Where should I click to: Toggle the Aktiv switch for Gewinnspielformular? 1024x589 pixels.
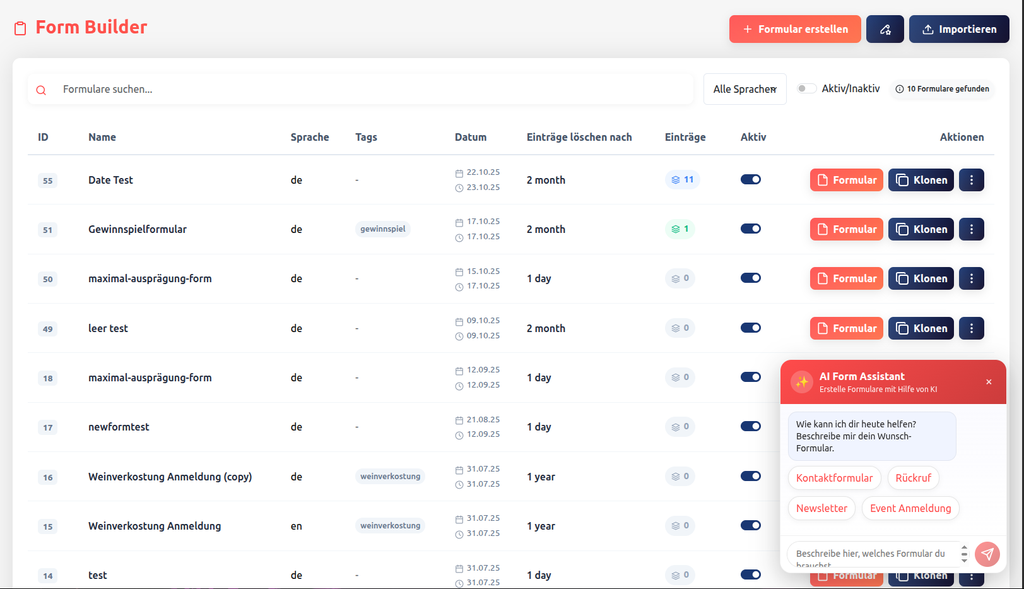tap(750, 229)
